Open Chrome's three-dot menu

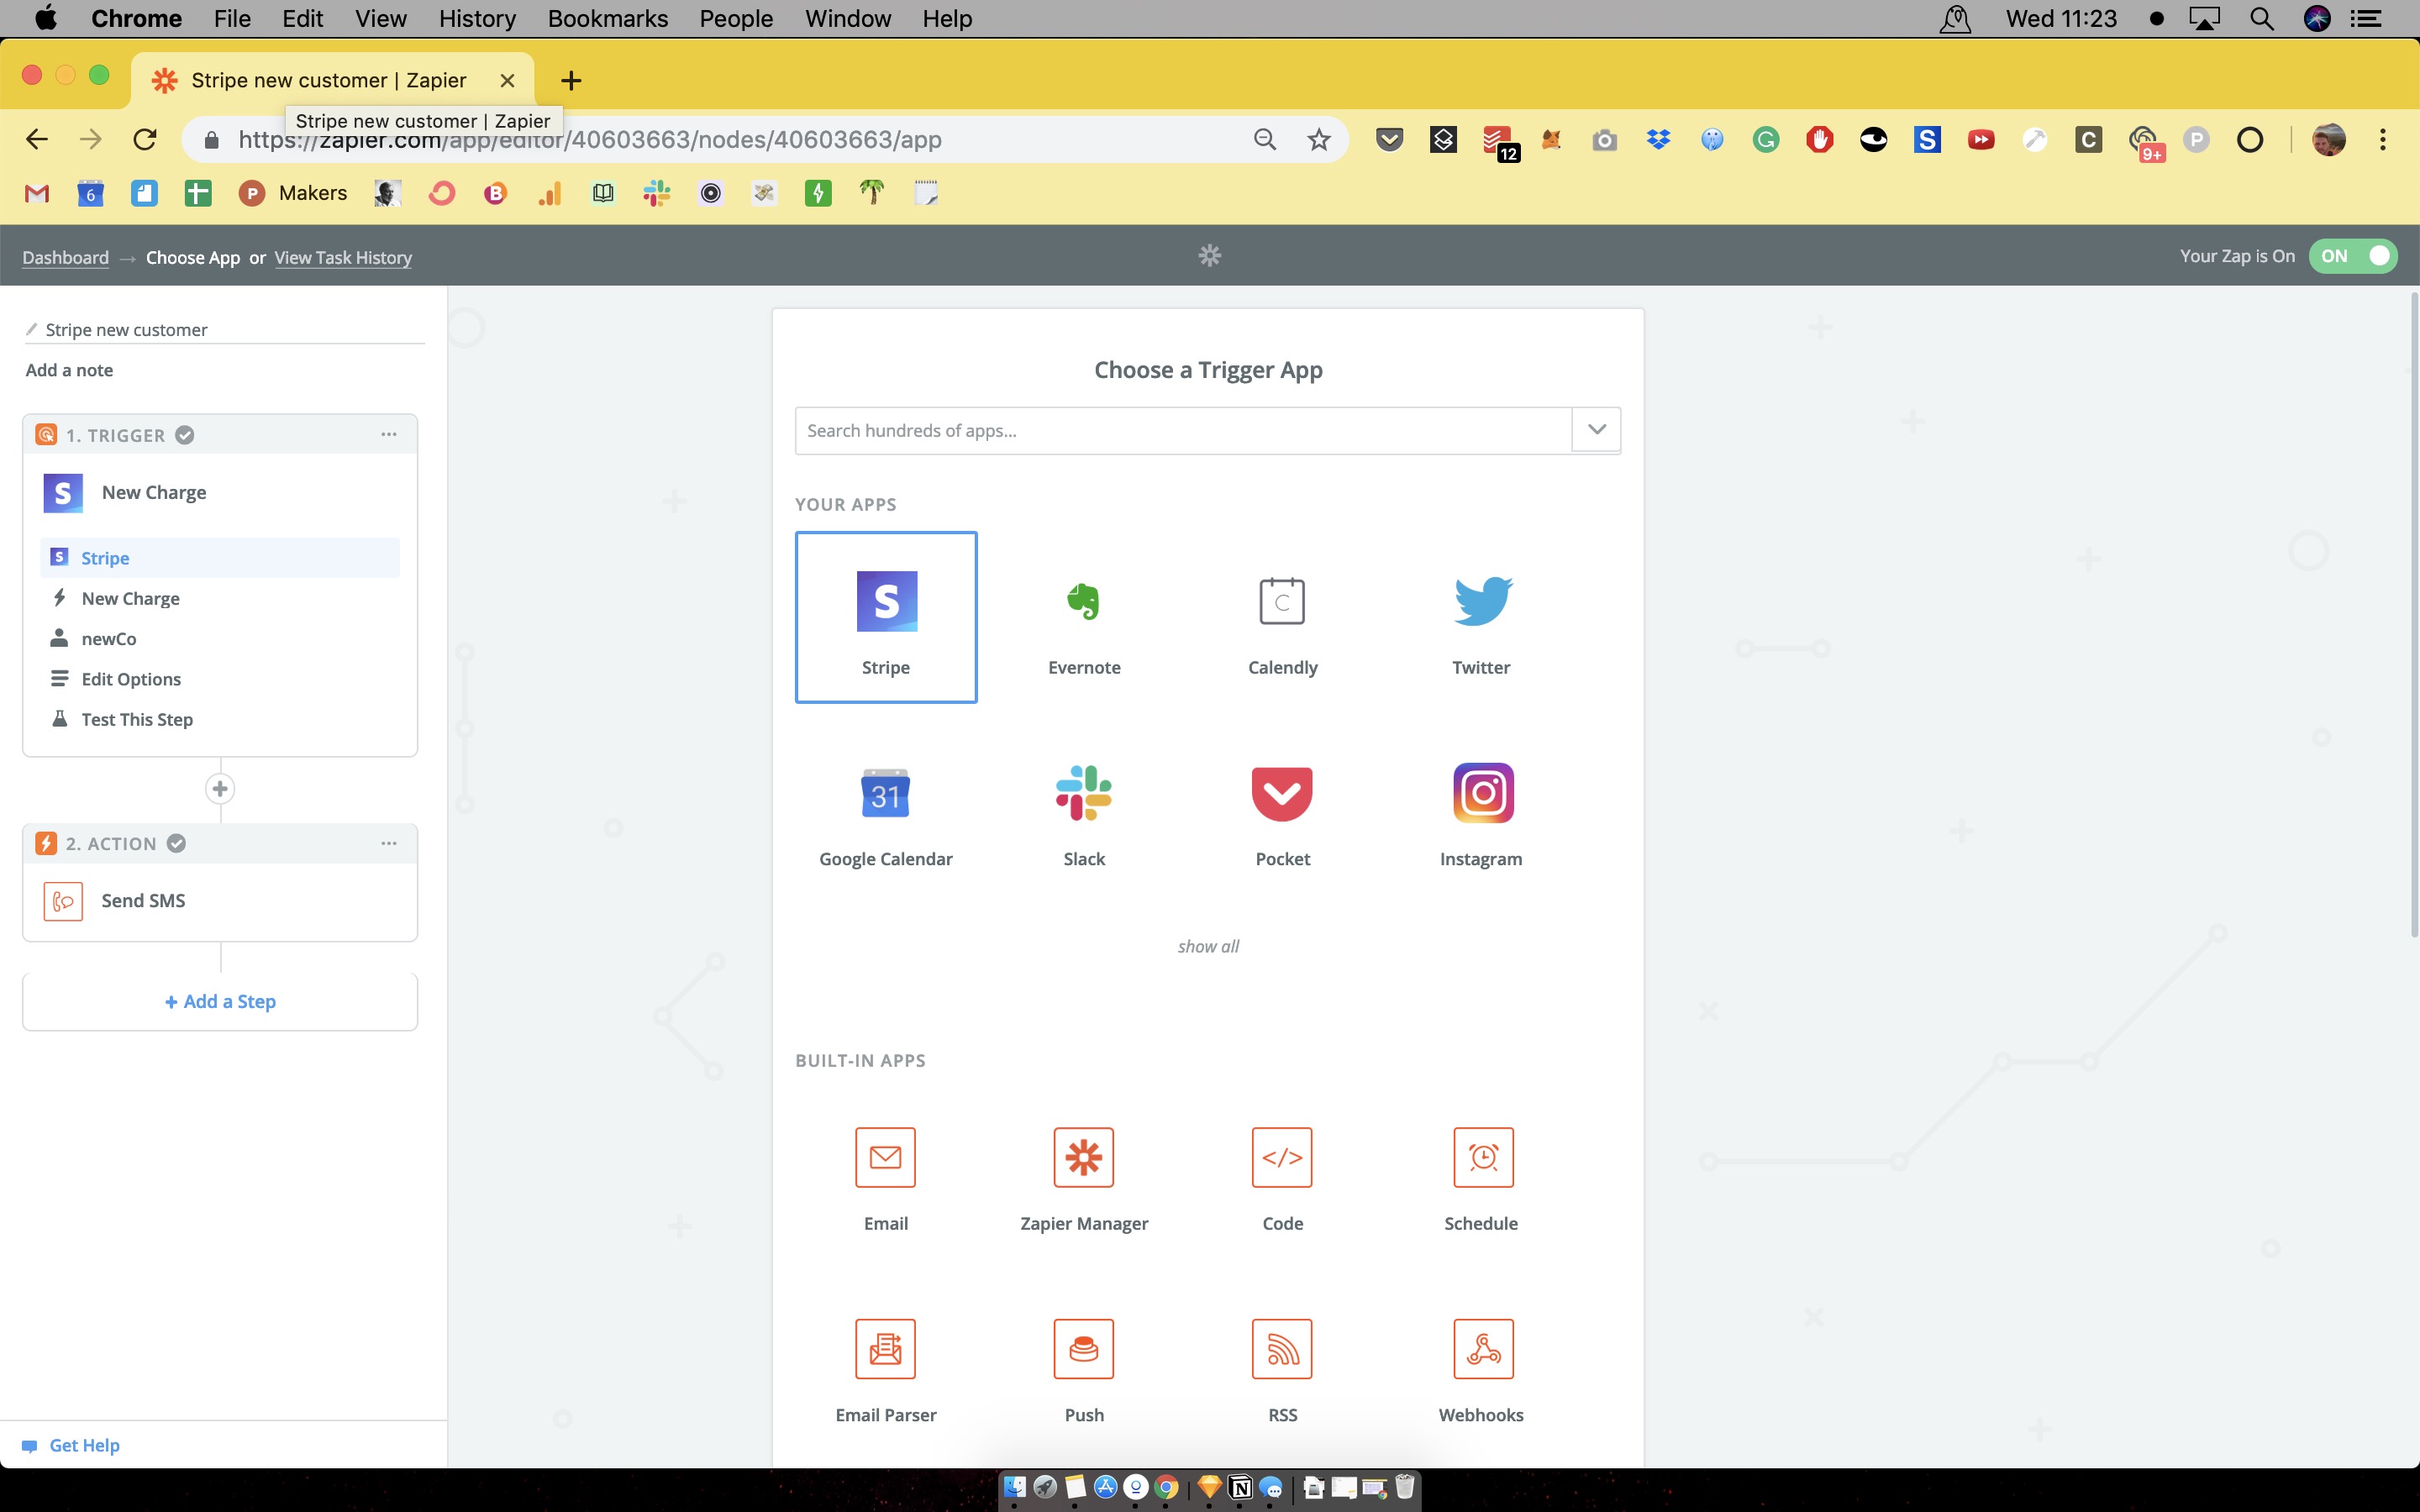pos(2383,140)
